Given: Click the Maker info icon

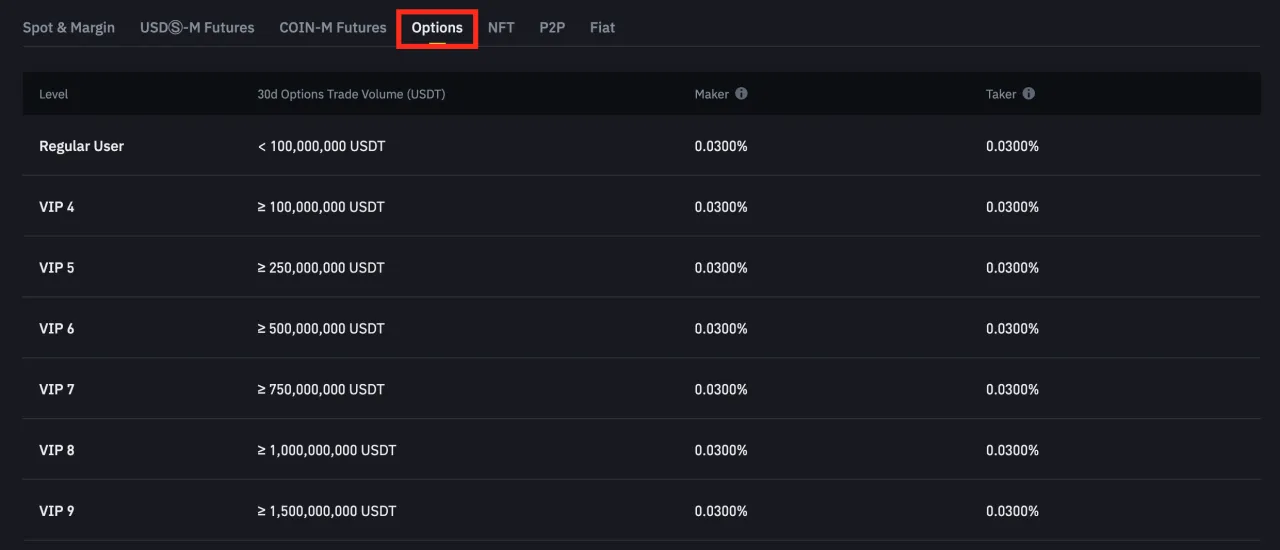Looking at the screenshot, I should 741,93.
